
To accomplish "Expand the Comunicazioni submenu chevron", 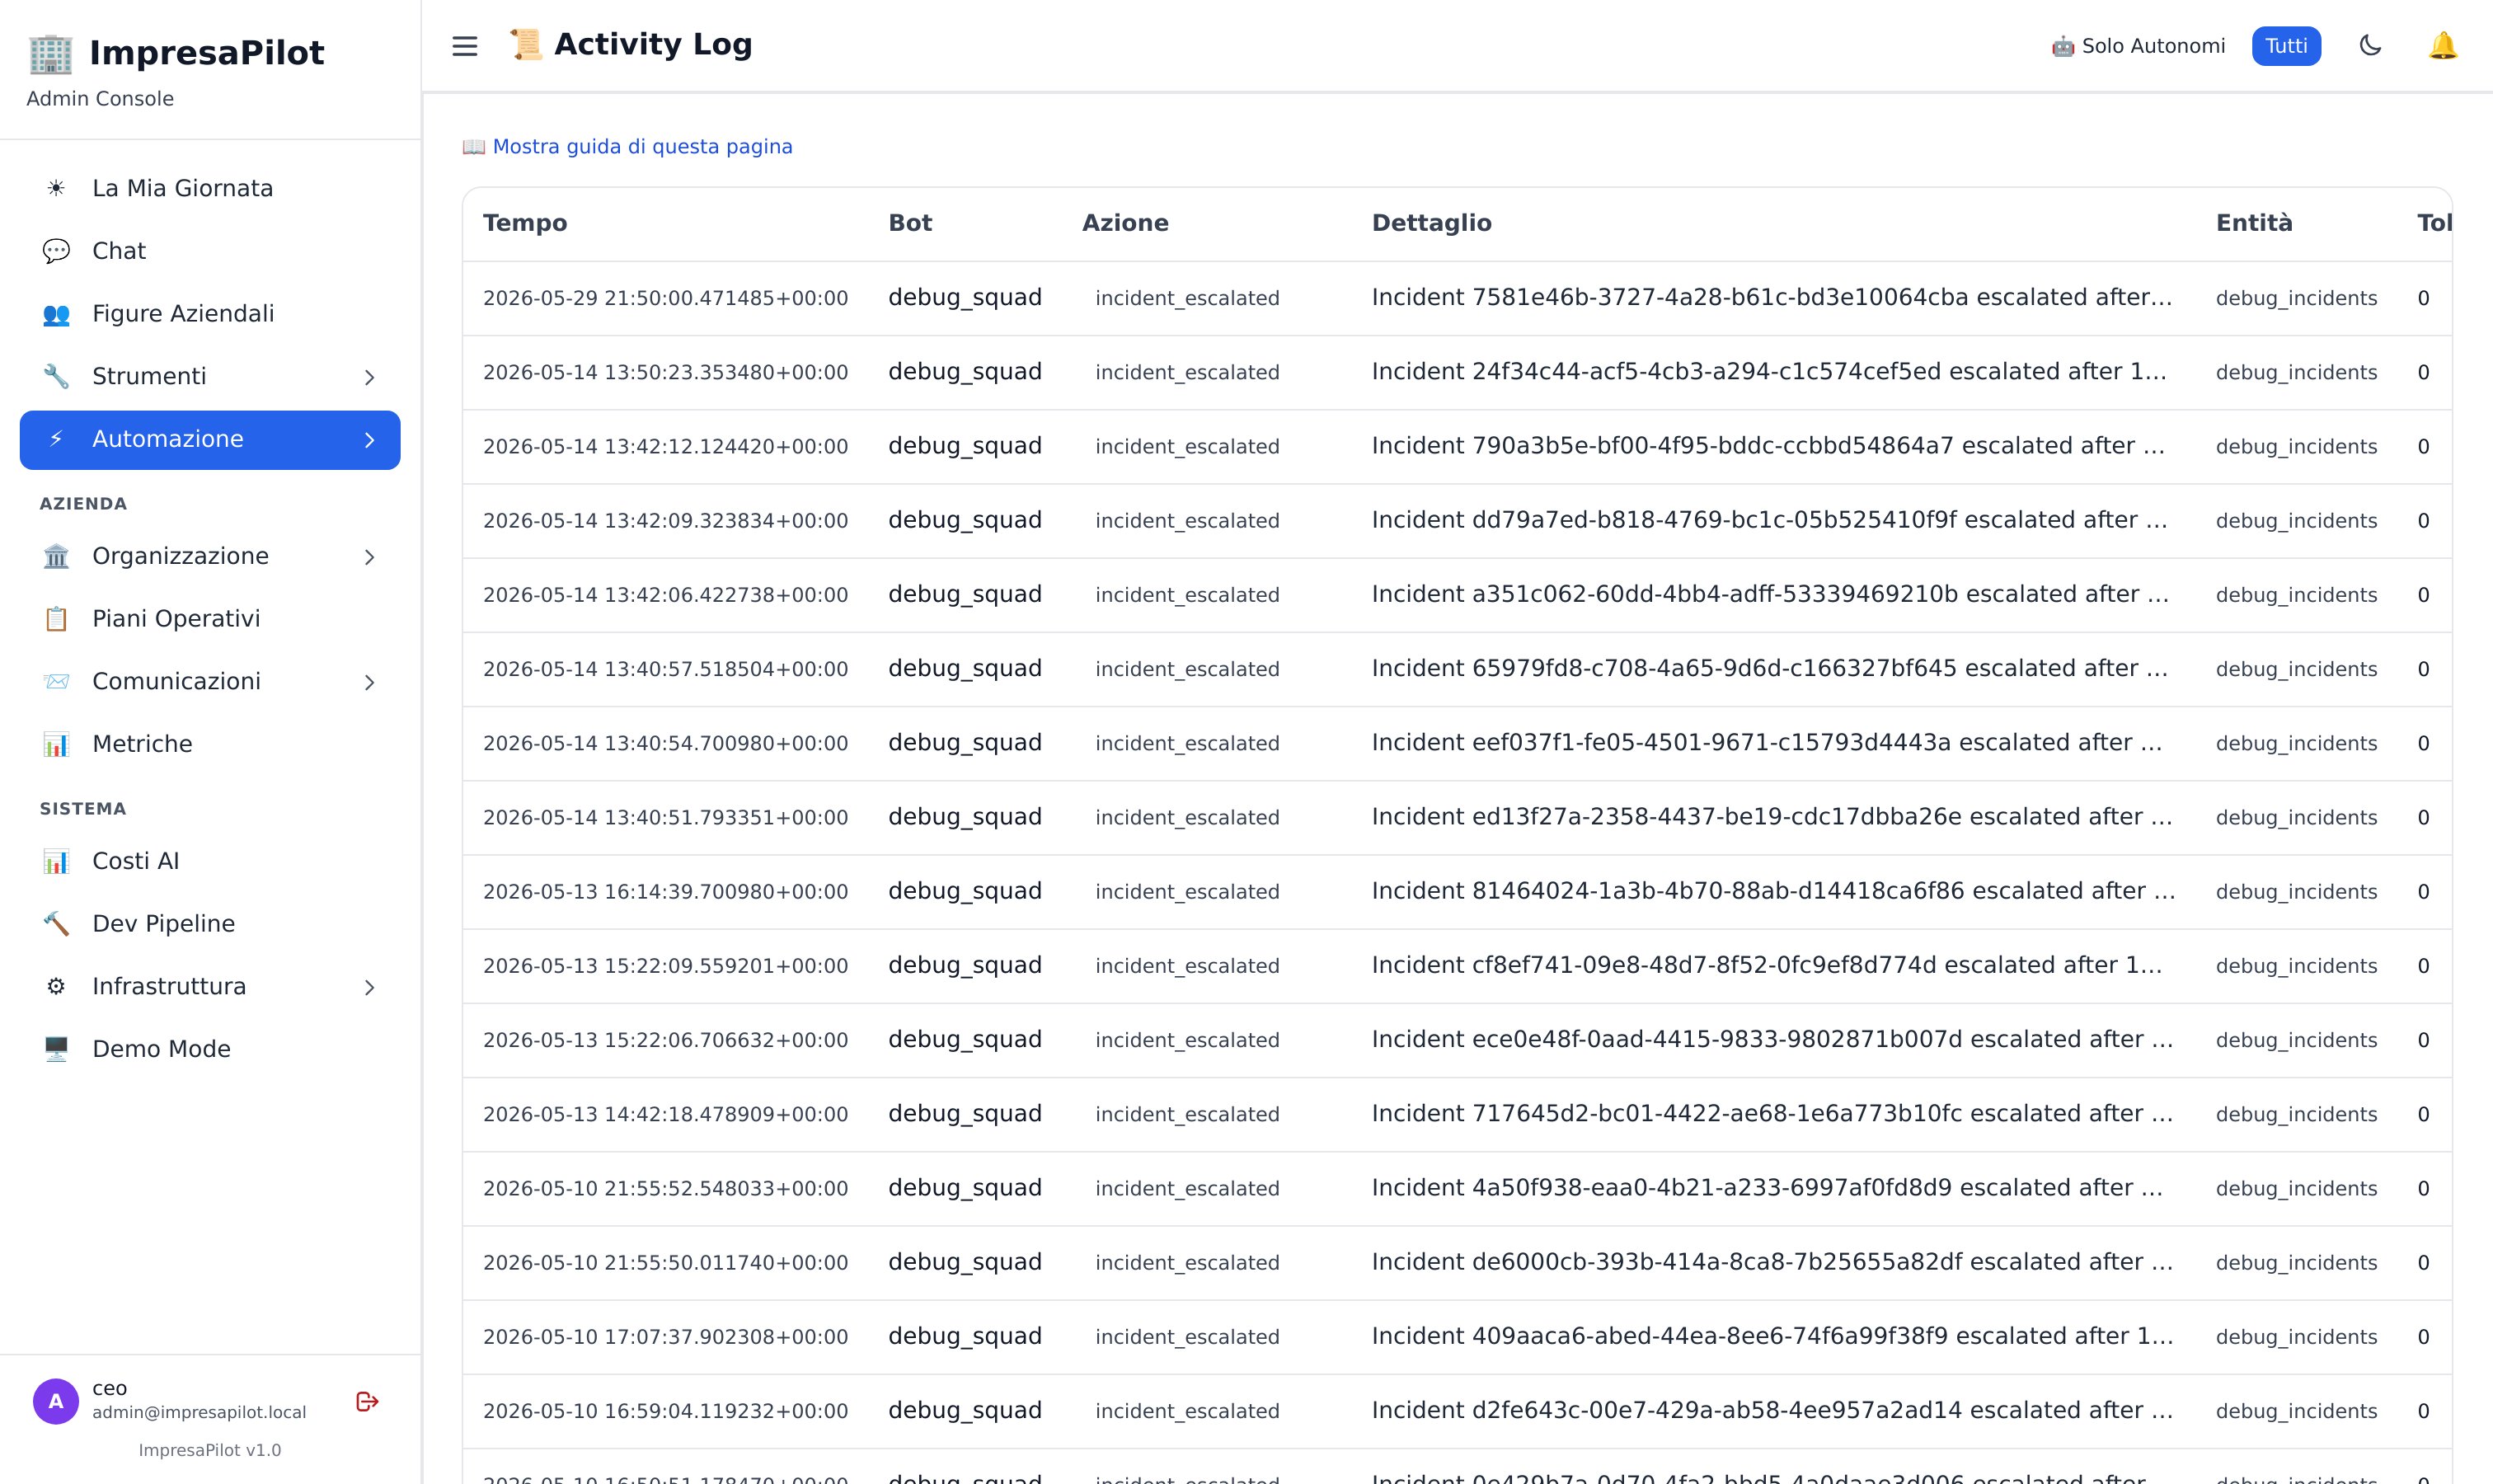I will [369, 682].
